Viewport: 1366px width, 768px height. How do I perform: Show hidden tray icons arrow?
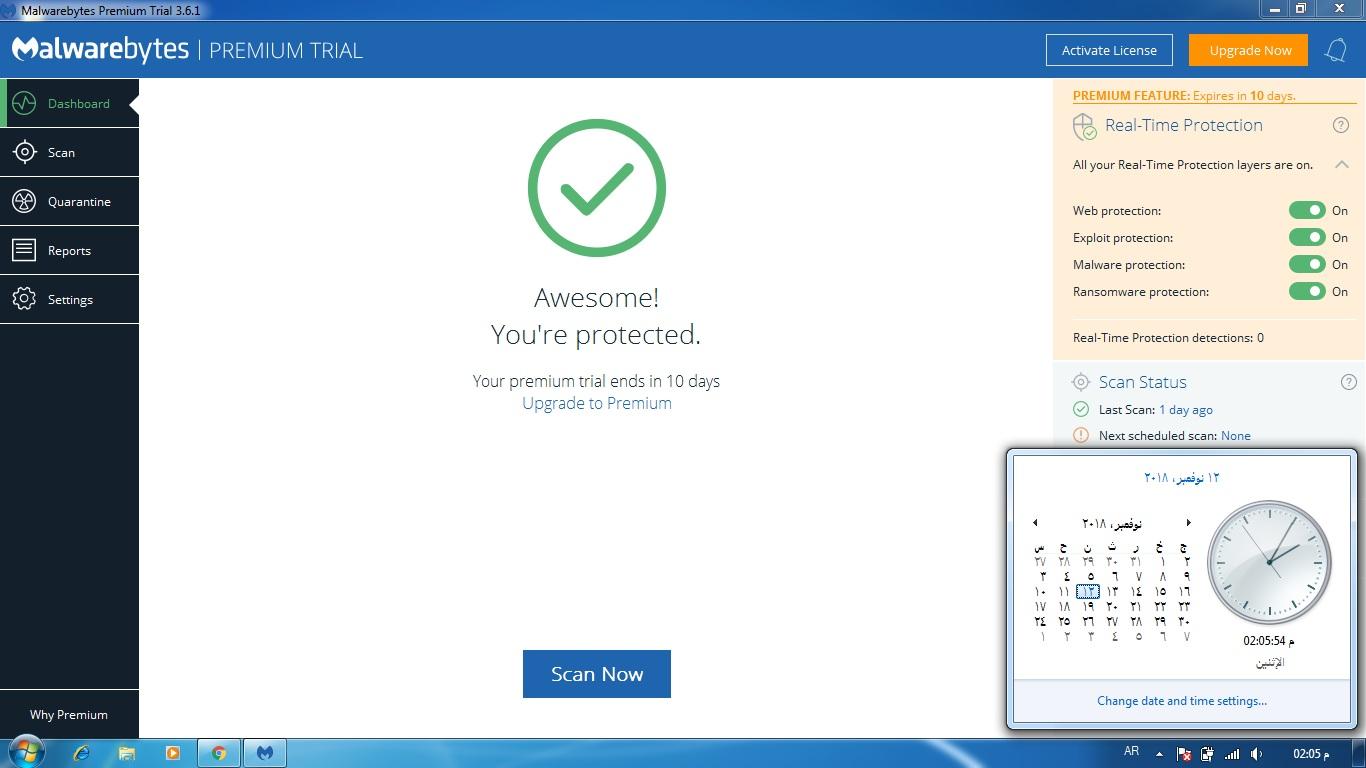point(1159,754)
